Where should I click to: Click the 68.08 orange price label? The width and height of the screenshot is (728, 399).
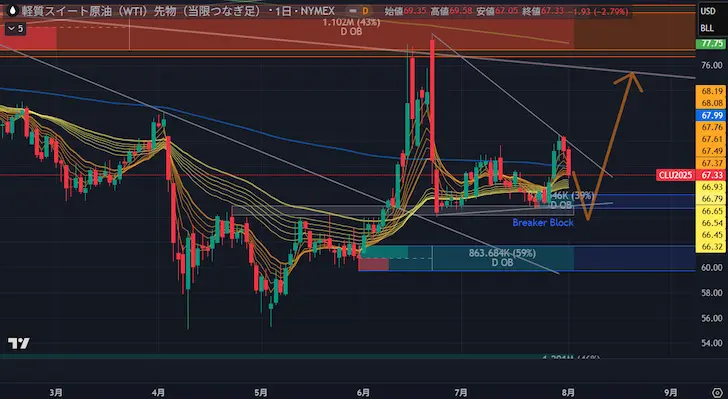tap(711, 103)
